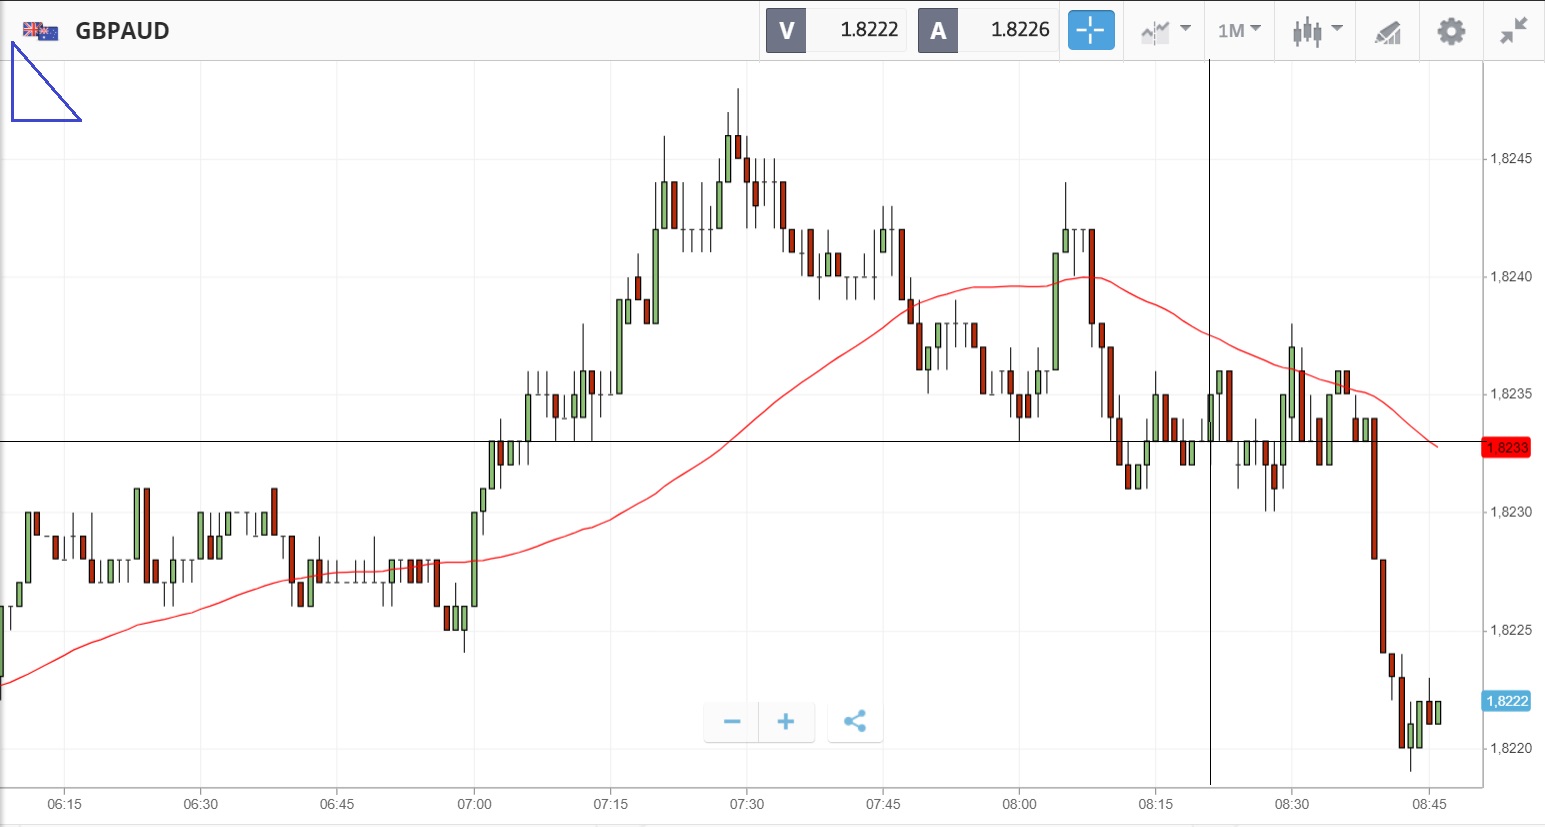Click the 1,8240 price axis label
The image size is (1545, 827).
point(1510,276)
